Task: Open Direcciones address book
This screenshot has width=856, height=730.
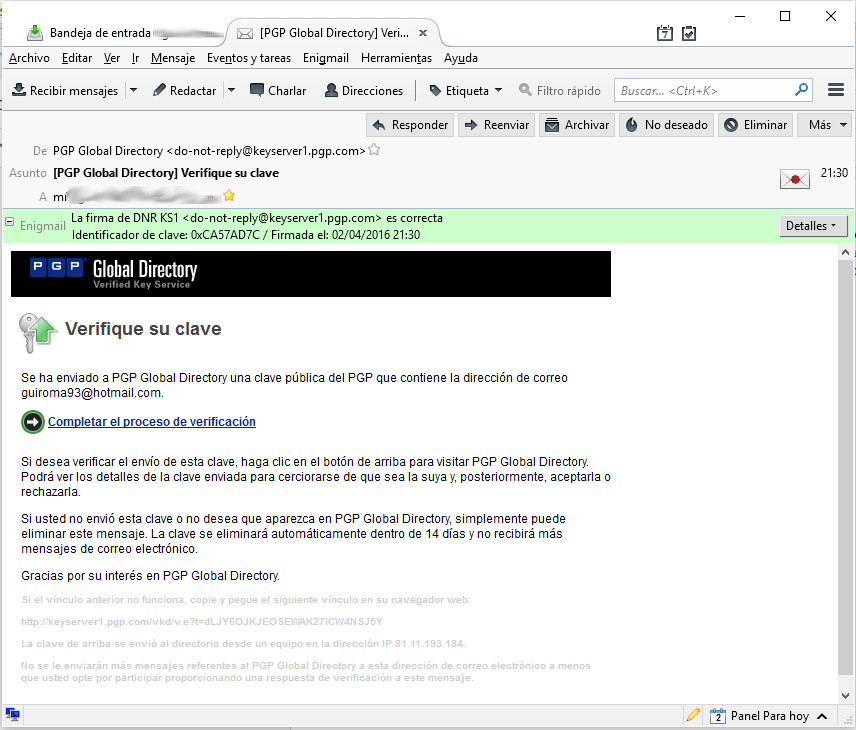Action: (364, 91)
